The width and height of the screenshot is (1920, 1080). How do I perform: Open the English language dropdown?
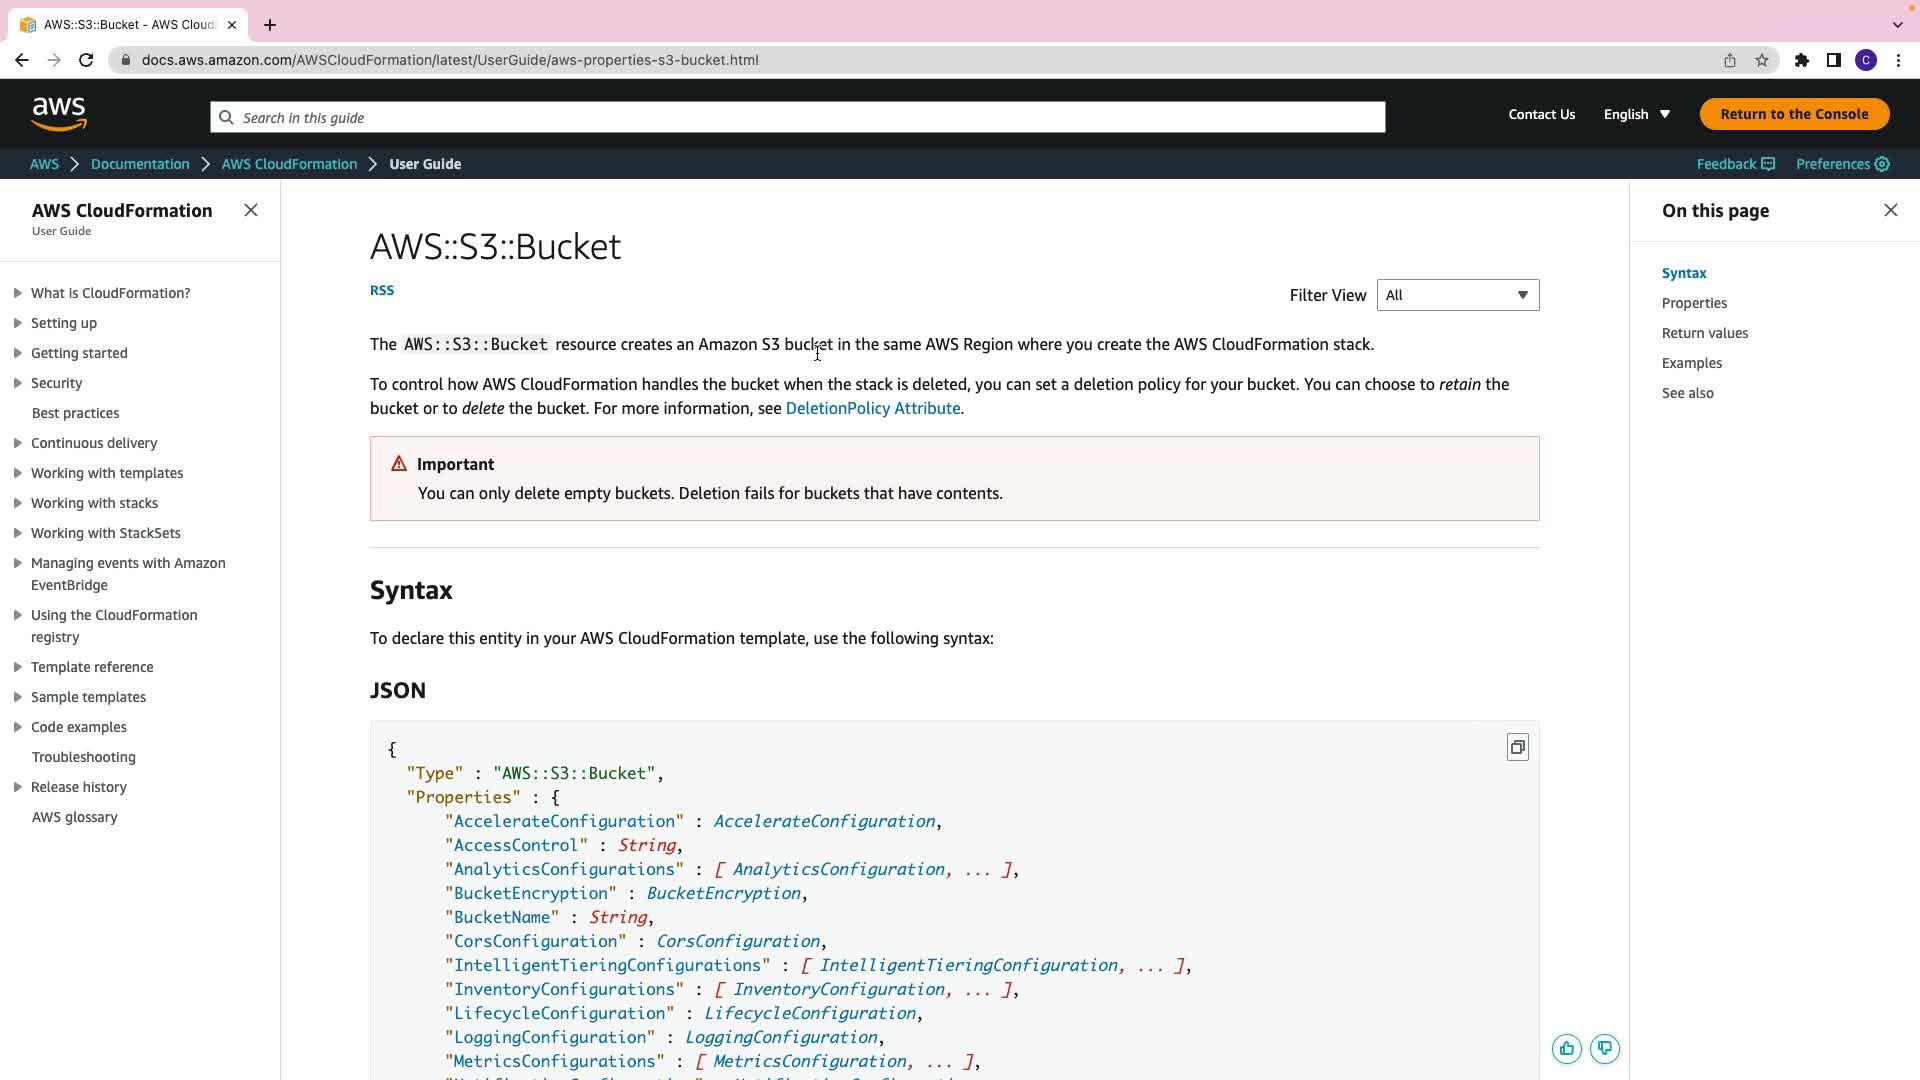(1636, 114)
